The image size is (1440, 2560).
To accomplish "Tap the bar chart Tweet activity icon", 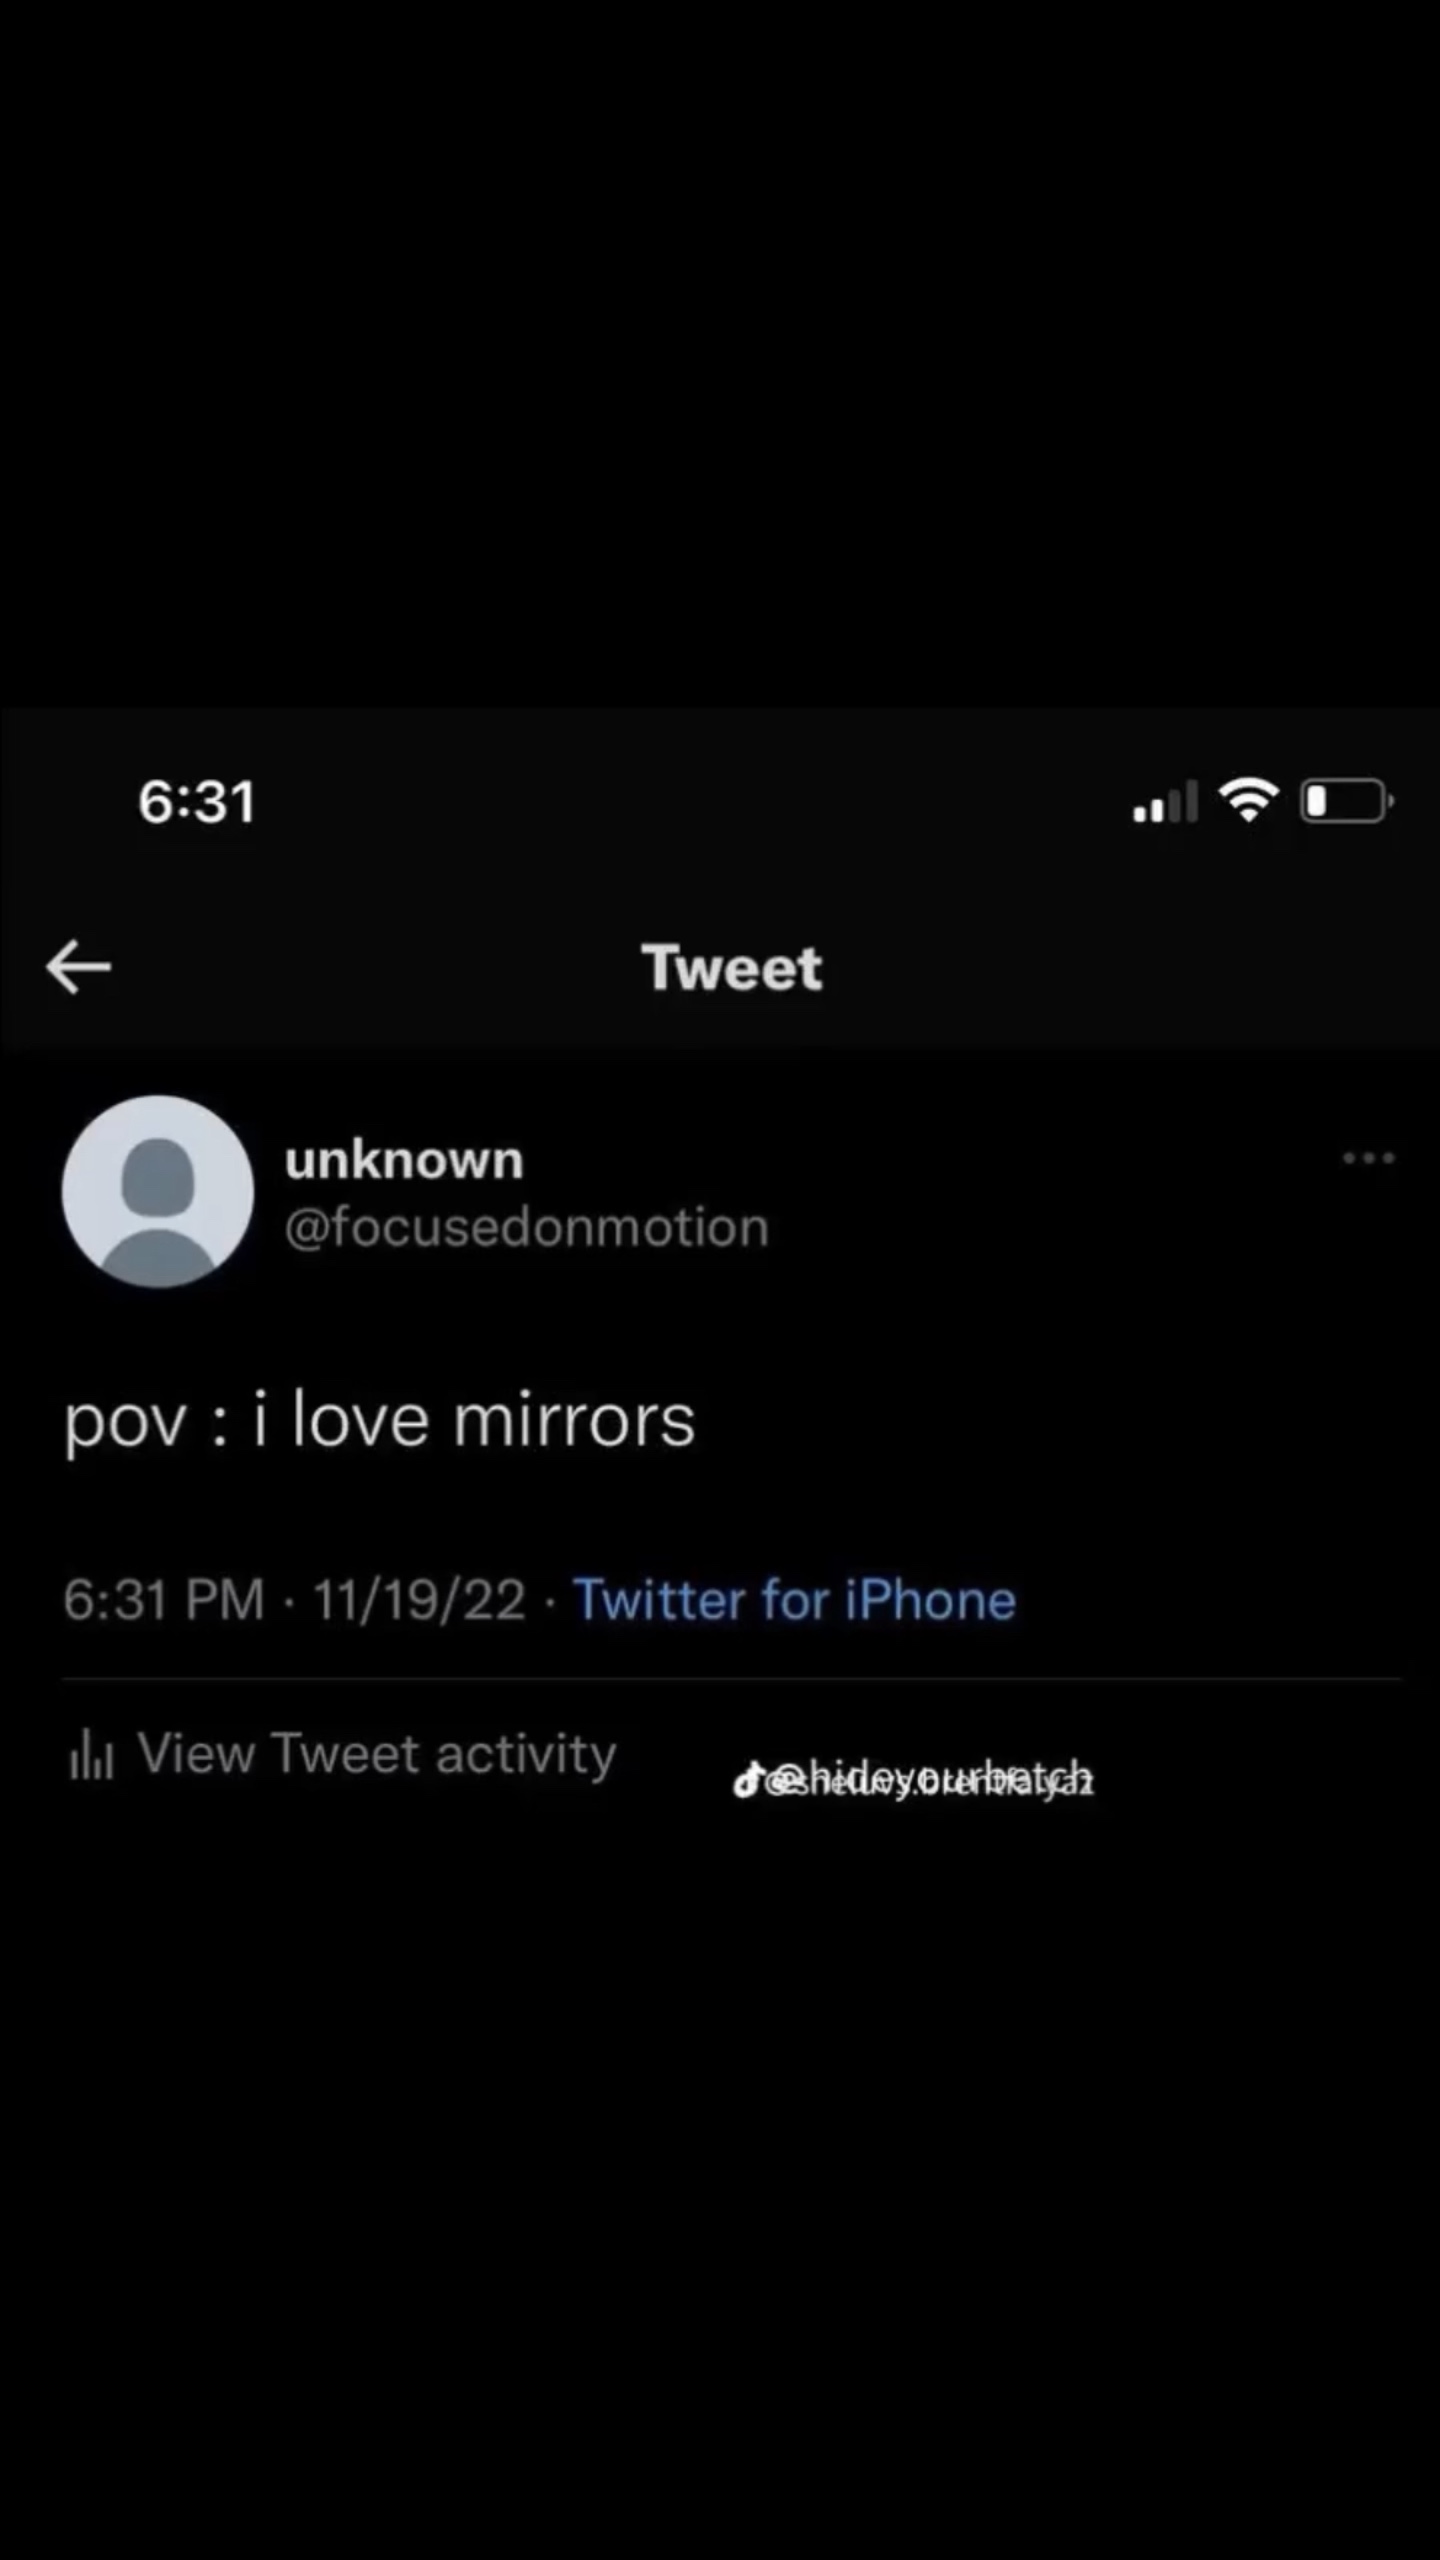I will [91, 1756].
